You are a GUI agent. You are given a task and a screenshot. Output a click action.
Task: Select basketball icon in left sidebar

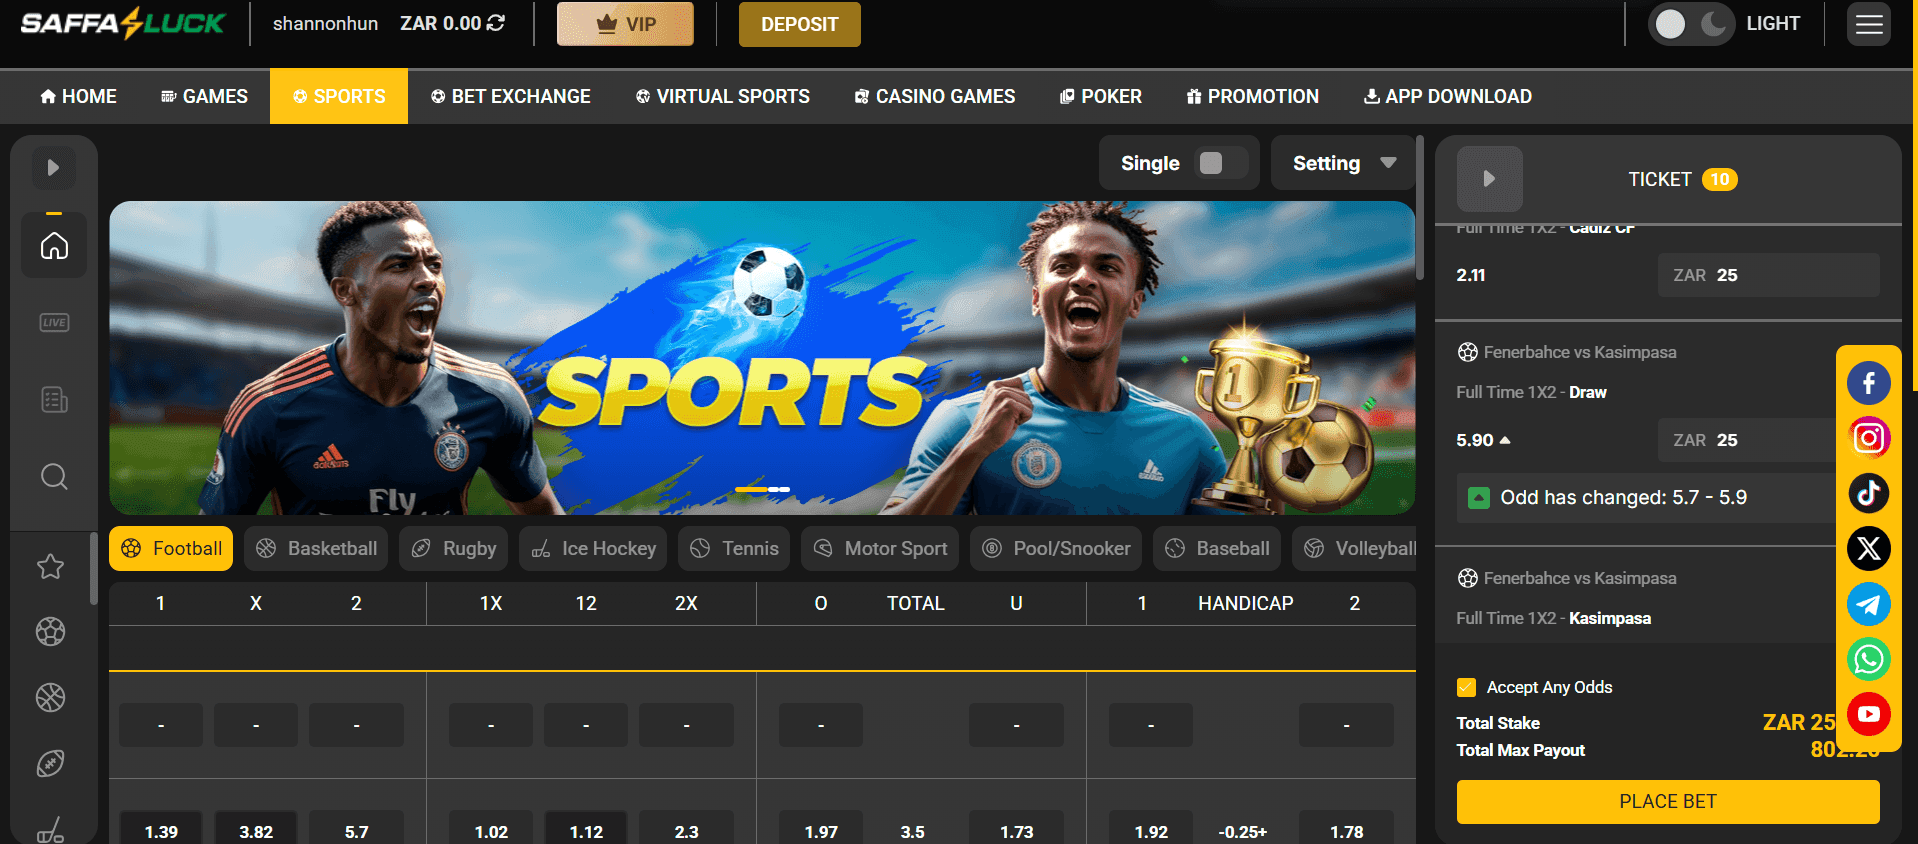tap(50, 697)
